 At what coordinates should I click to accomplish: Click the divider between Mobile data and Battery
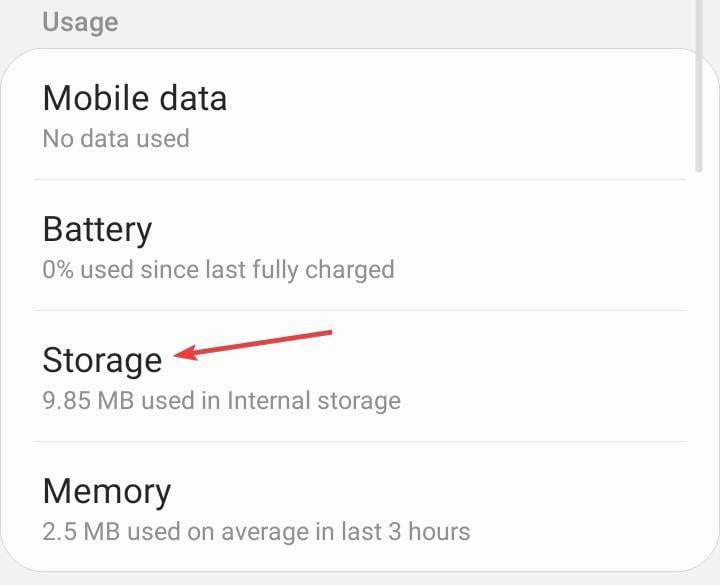click(360, 180)
